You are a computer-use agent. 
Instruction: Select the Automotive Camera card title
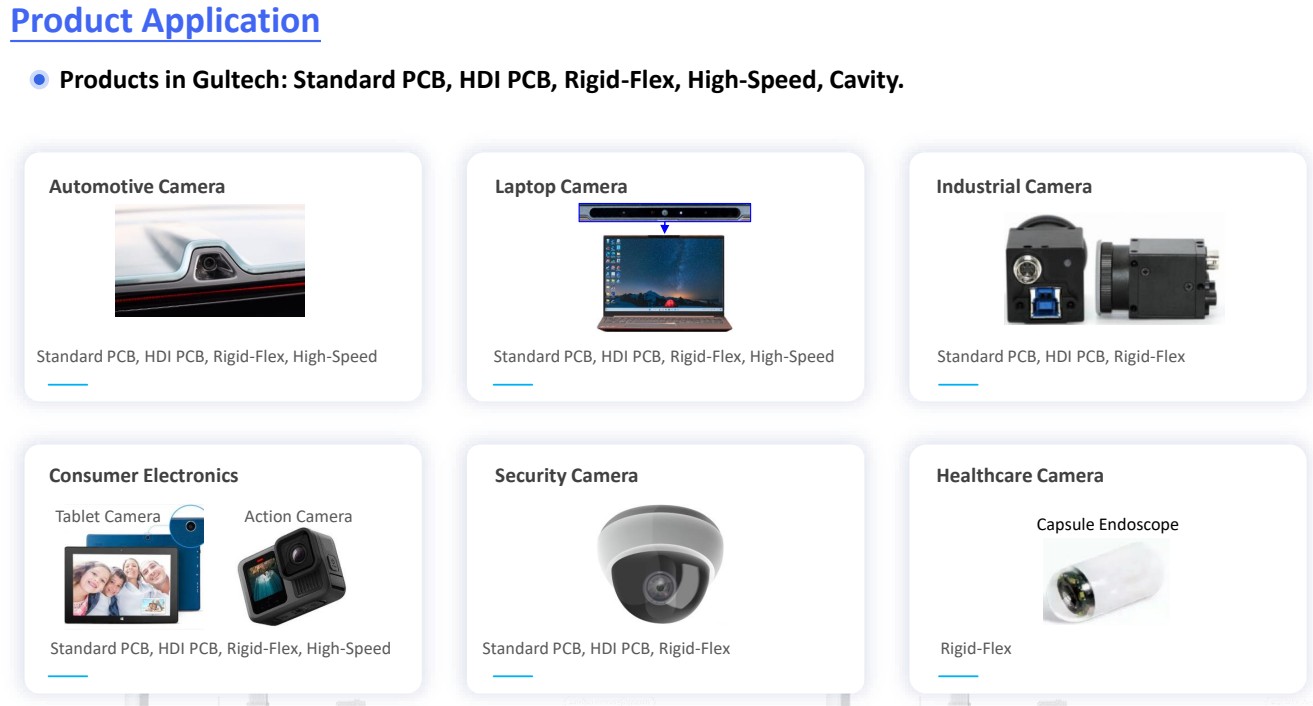pyautogui.click(x=137, y=187)
